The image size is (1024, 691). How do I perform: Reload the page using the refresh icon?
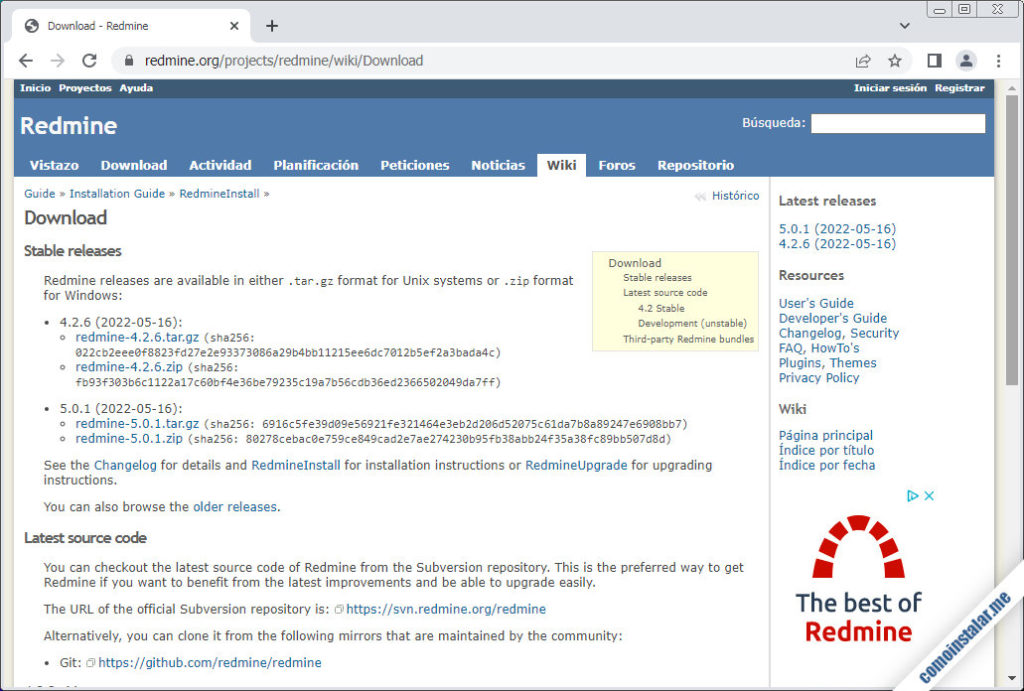pos(90,61)
